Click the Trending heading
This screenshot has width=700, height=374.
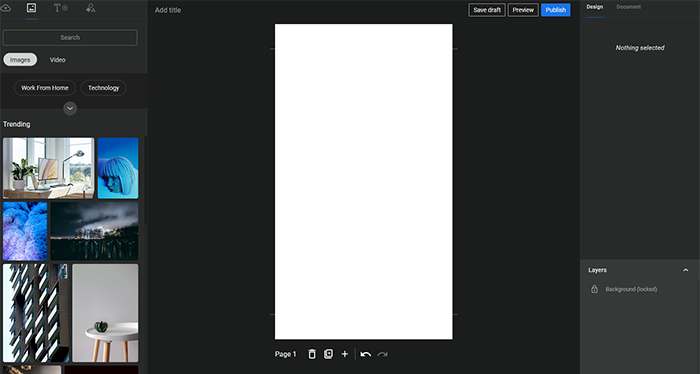[17, 124]
